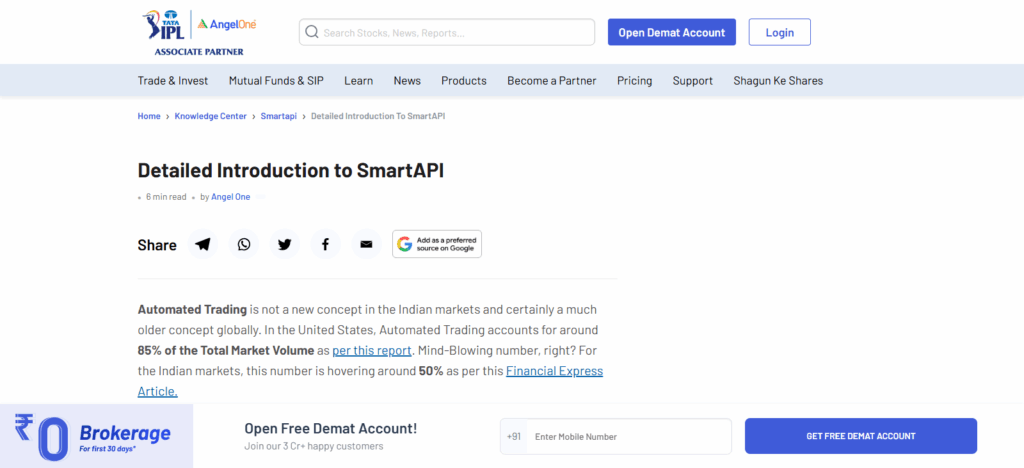
Task: Open Knowledge Center breadcrumb
Action: click(x=210, y=116)
